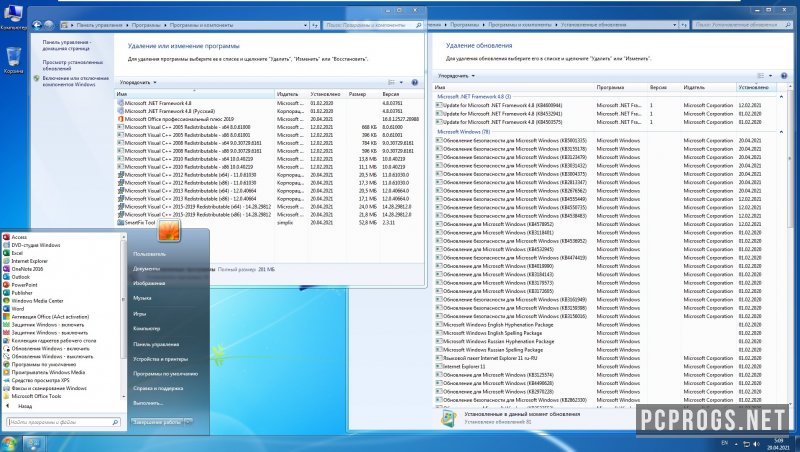The image size is (800, 452).
Task: Select Update for .NET Framework 4.8 (KB4600944)
Action: click(x=606, y=106)
